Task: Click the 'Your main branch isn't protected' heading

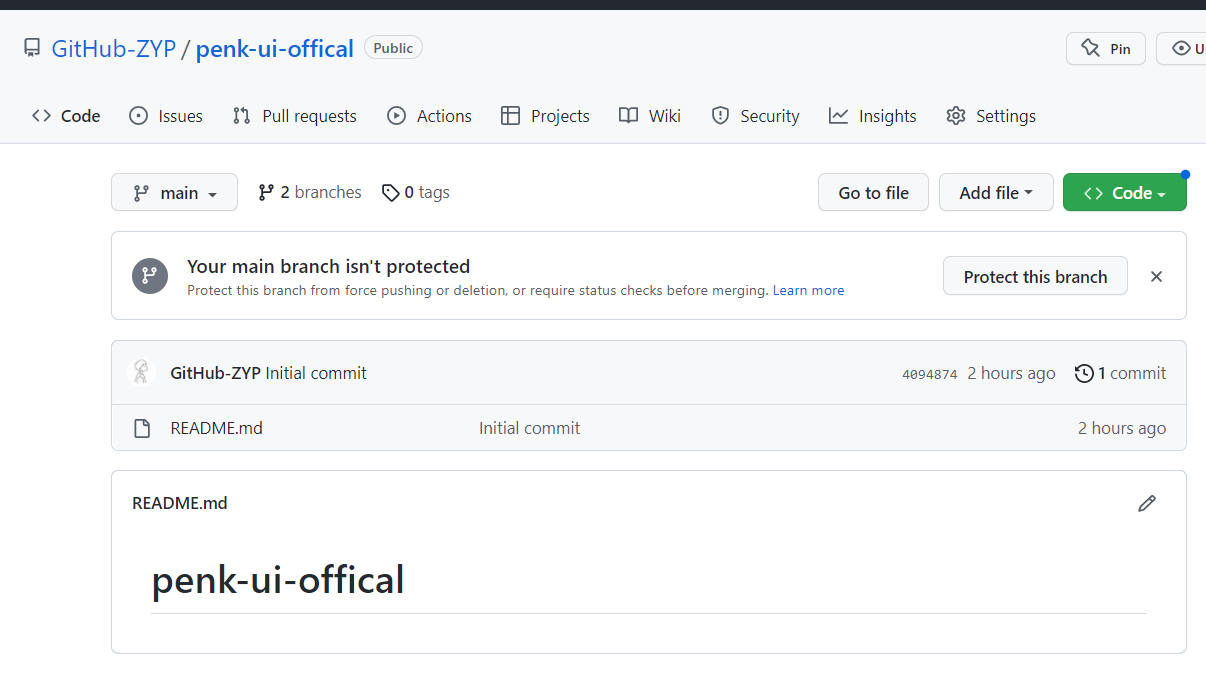Action: pos(328,266)
